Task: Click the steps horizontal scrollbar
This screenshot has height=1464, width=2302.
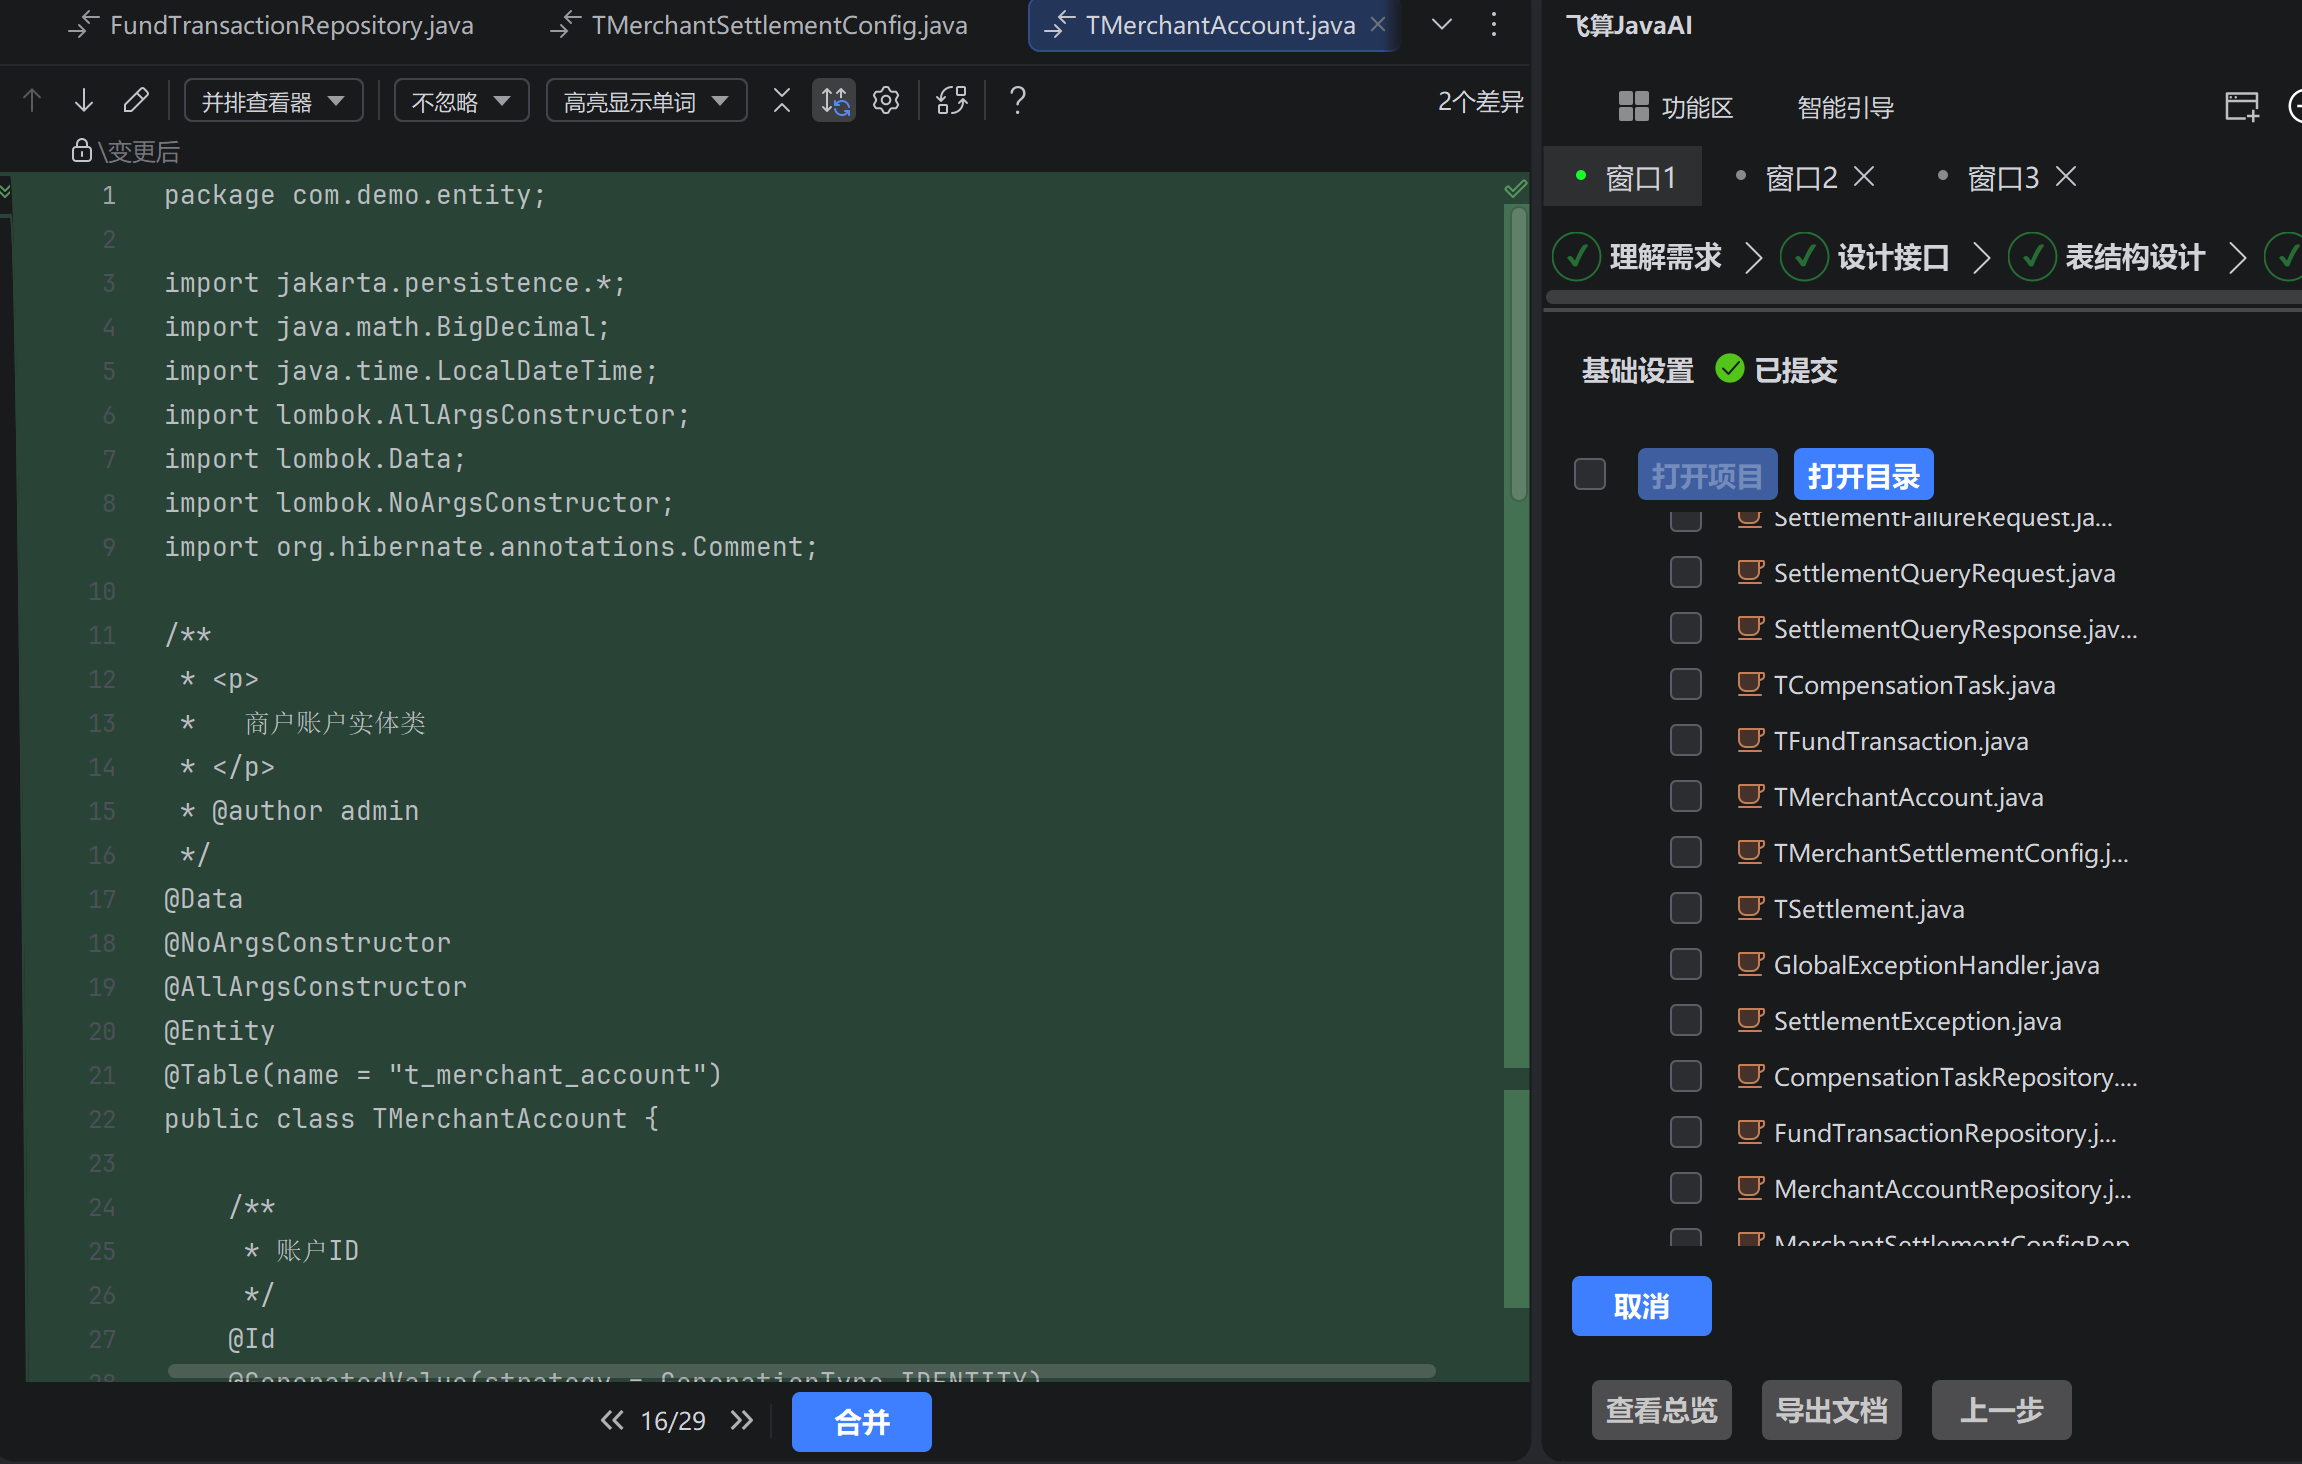Action: (1922, 297)
